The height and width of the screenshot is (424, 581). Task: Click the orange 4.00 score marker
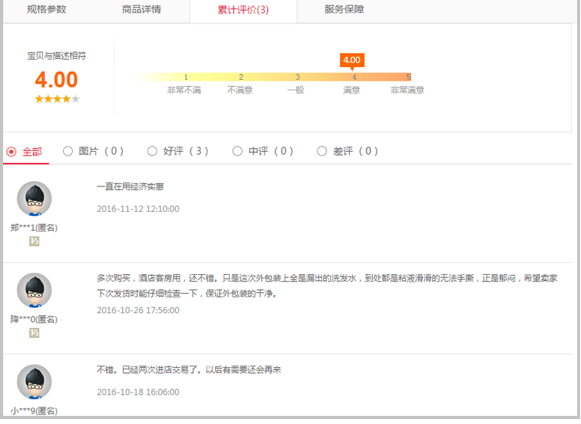pos(352,60)
